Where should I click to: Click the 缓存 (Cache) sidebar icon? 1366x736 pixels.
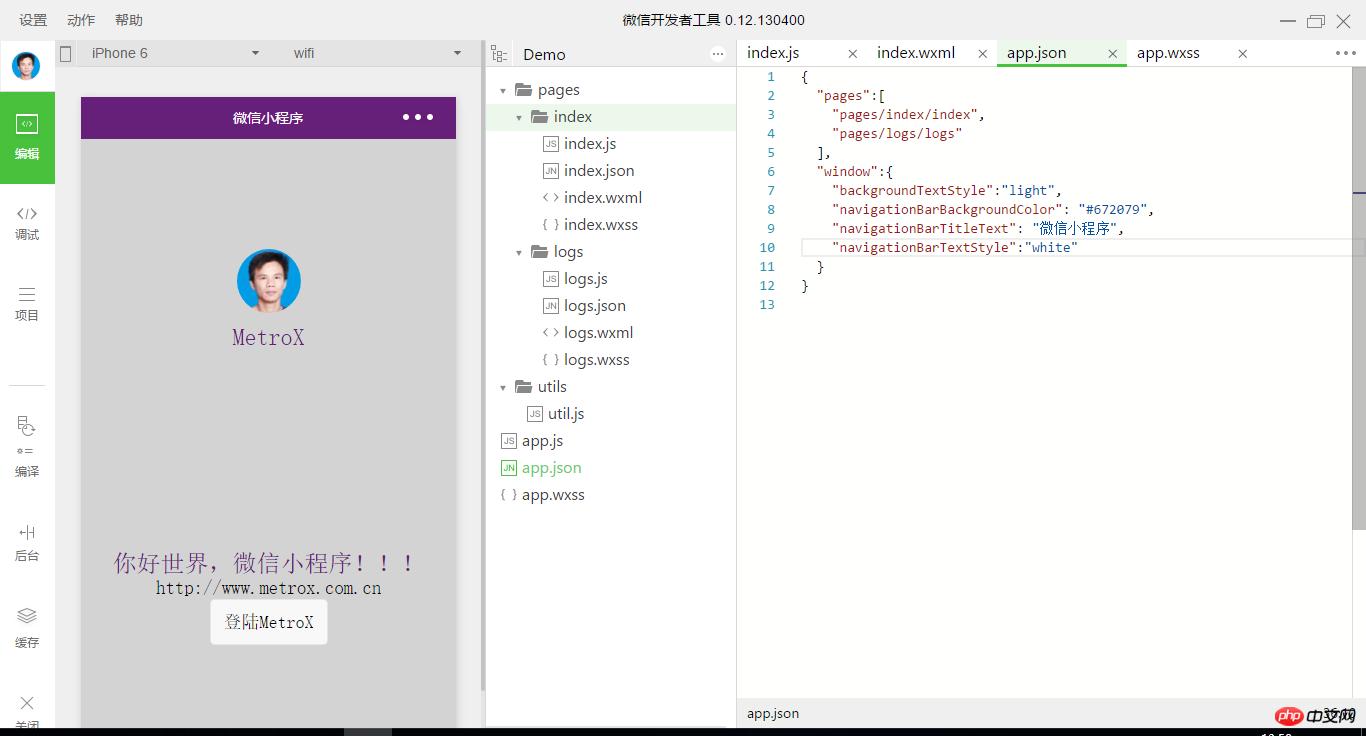27,626
